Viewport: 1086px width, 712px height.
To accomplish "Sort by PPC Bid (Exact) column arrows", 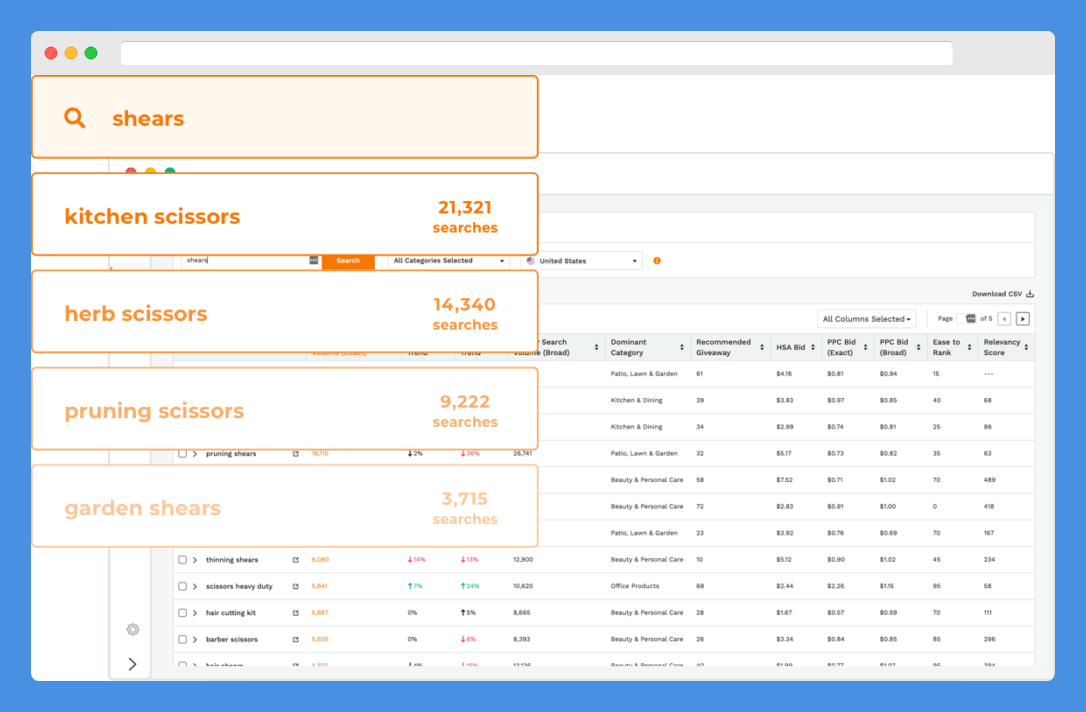I will click(x=866, y=347).
